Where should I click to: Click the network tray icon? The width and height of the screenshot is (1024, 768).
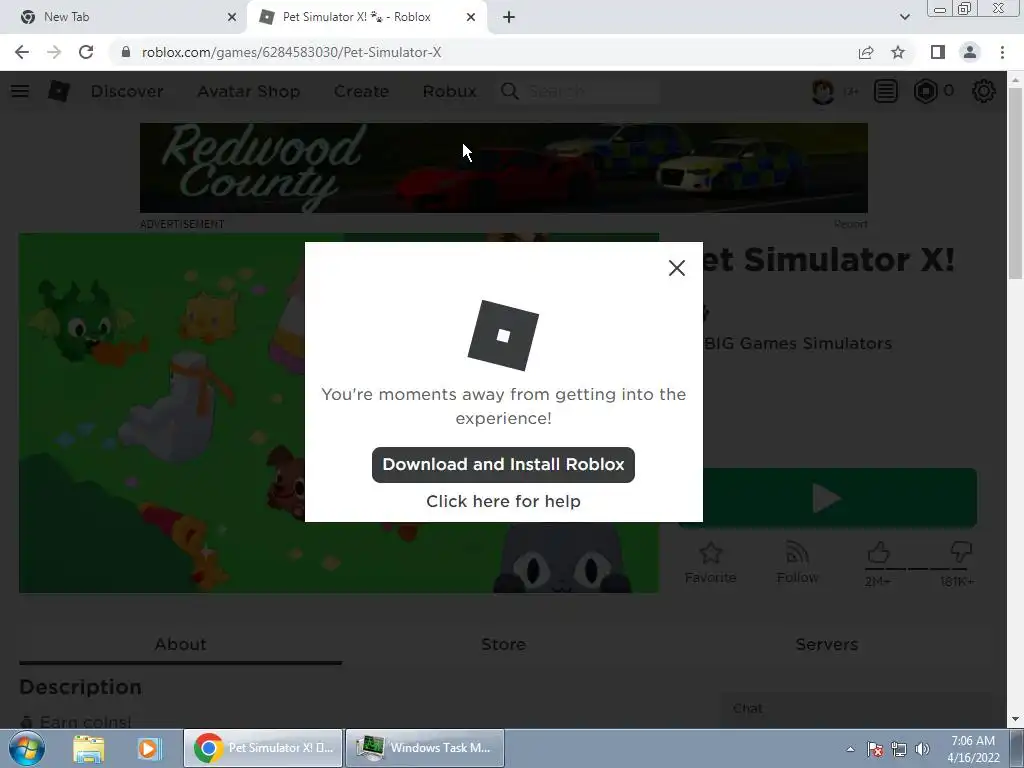pyautogui.click(x=899, y=749)
